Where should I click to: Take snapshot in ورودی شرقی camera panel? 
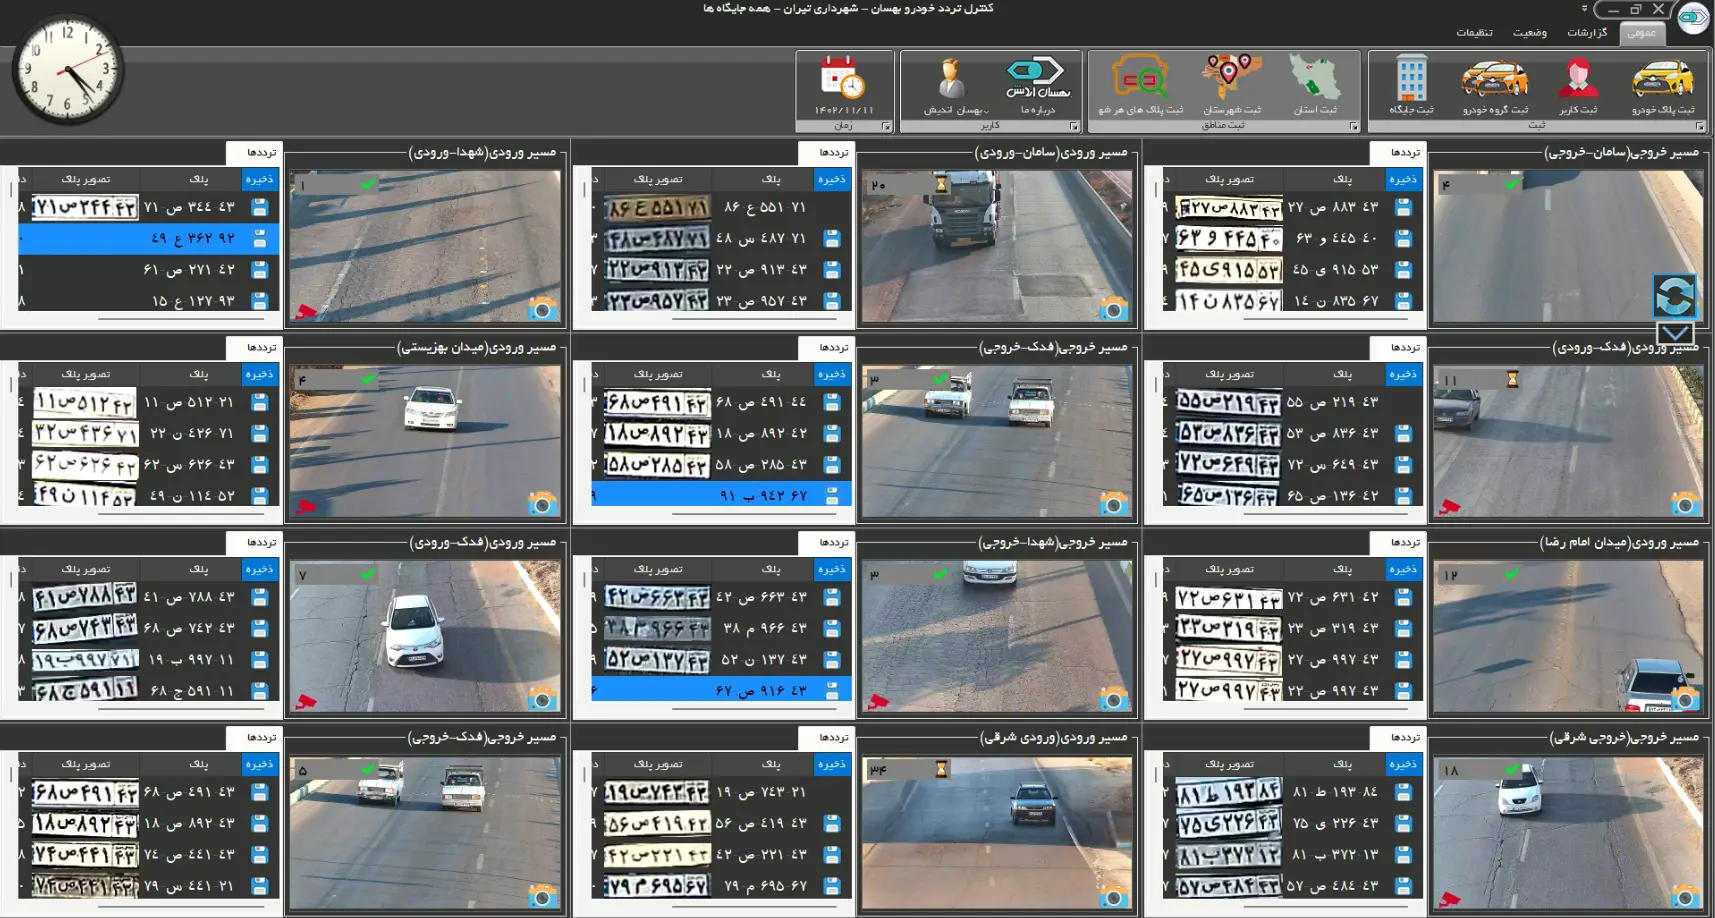[x=1113, y=894]
